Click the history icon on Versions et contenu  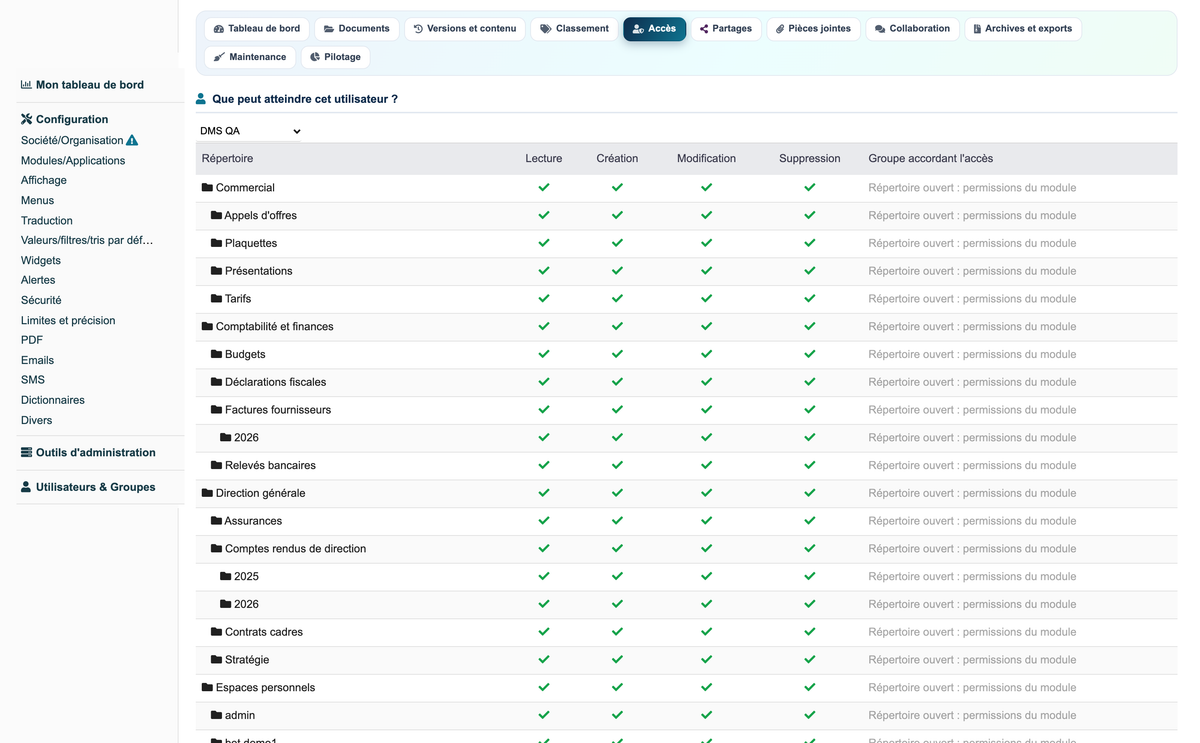point(418,29)
